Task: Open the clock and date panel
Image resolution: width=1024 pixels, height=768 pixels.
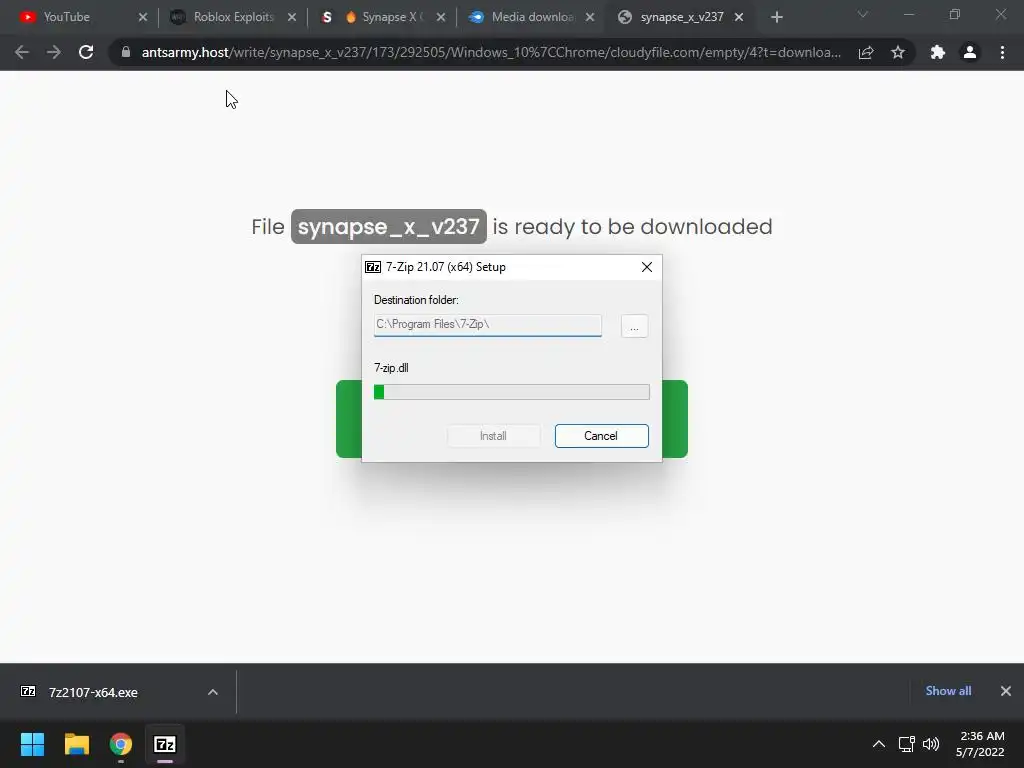Action: click(981, 744)
